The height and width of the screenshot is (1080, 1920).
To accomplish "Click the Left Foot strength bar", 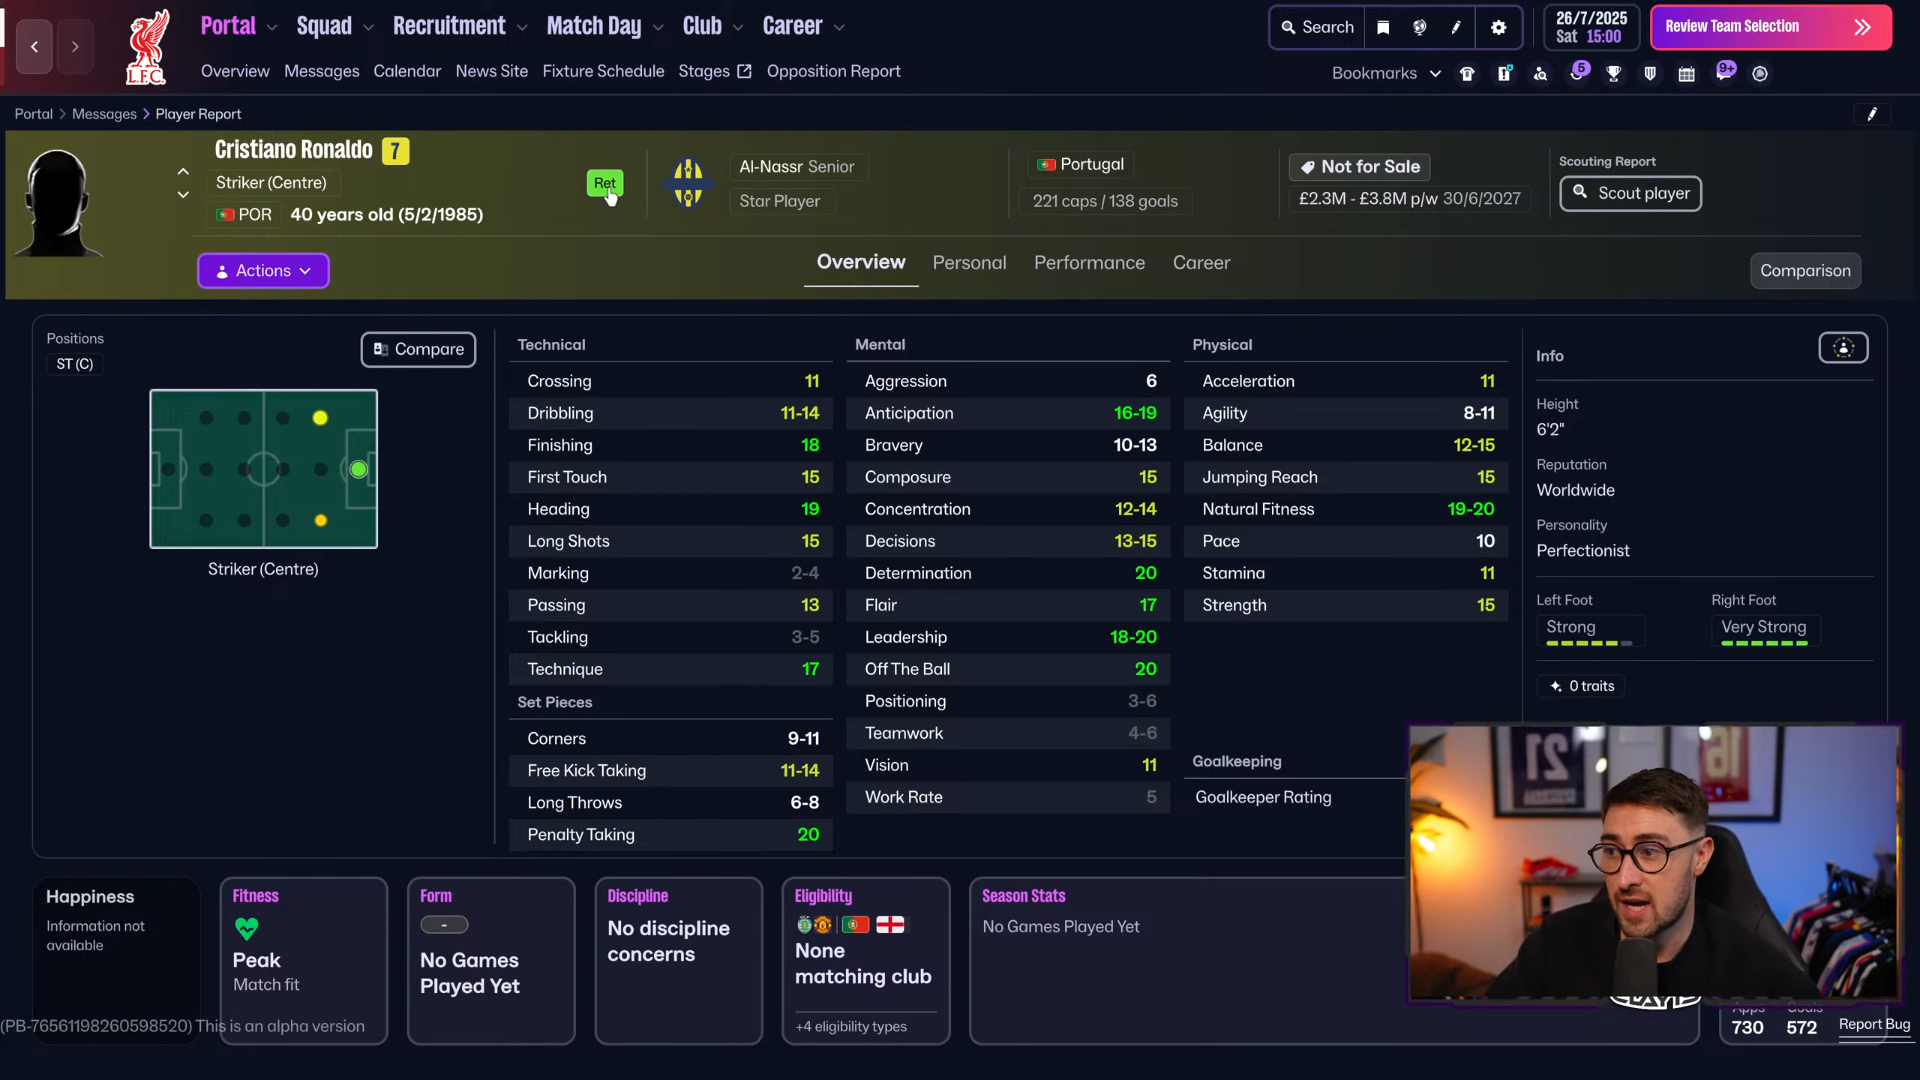I will coord(1589,643).
